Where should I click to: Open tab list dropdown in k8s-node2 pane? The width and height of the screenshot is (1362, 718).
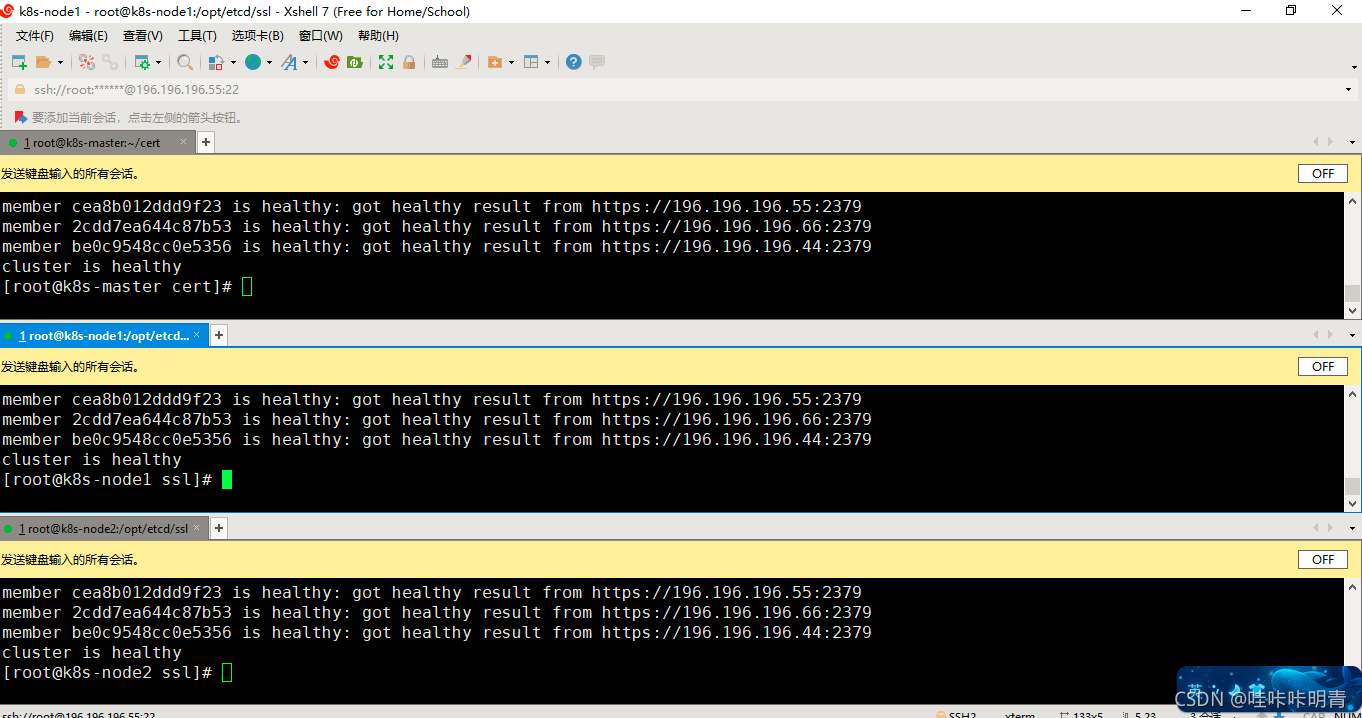pyautogui.click(x=1350, y=529)
